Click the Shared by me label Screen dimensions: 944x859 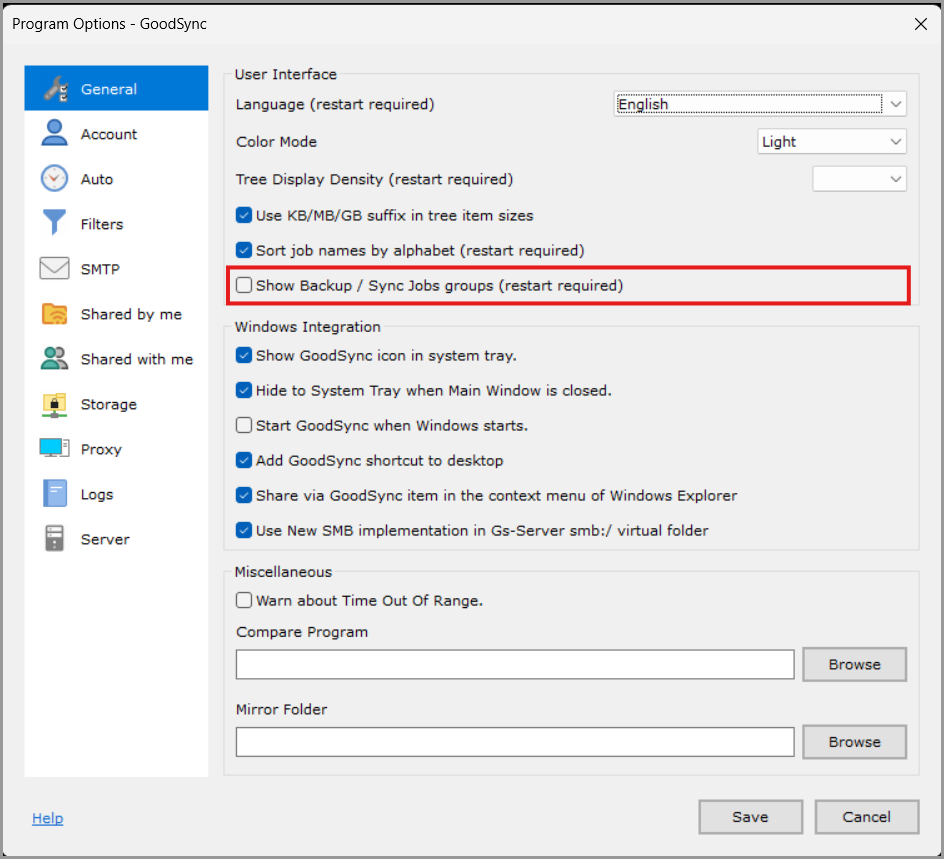[131, 314]
